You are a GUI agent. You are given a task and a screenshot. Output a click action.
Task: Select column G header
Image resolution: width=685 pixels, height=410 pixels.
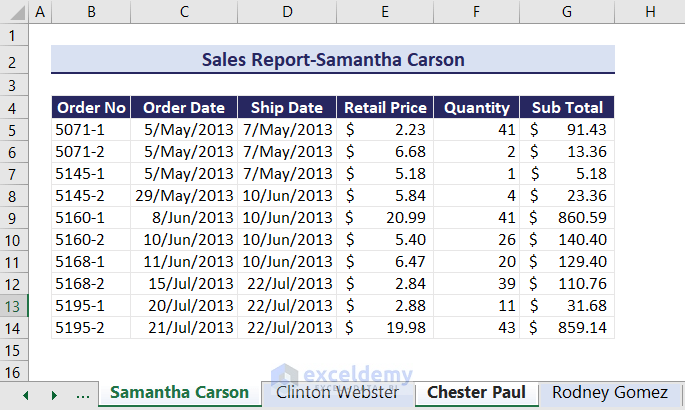pyautogui.click(x=567, y=12)
